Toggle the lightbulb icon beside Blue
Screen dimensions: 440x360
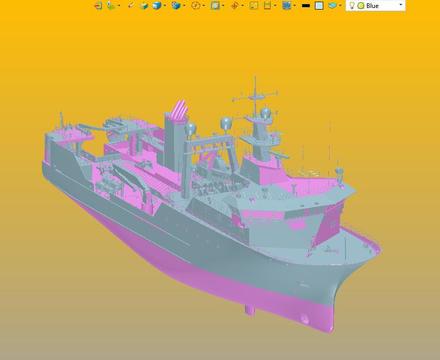[352, 6]
